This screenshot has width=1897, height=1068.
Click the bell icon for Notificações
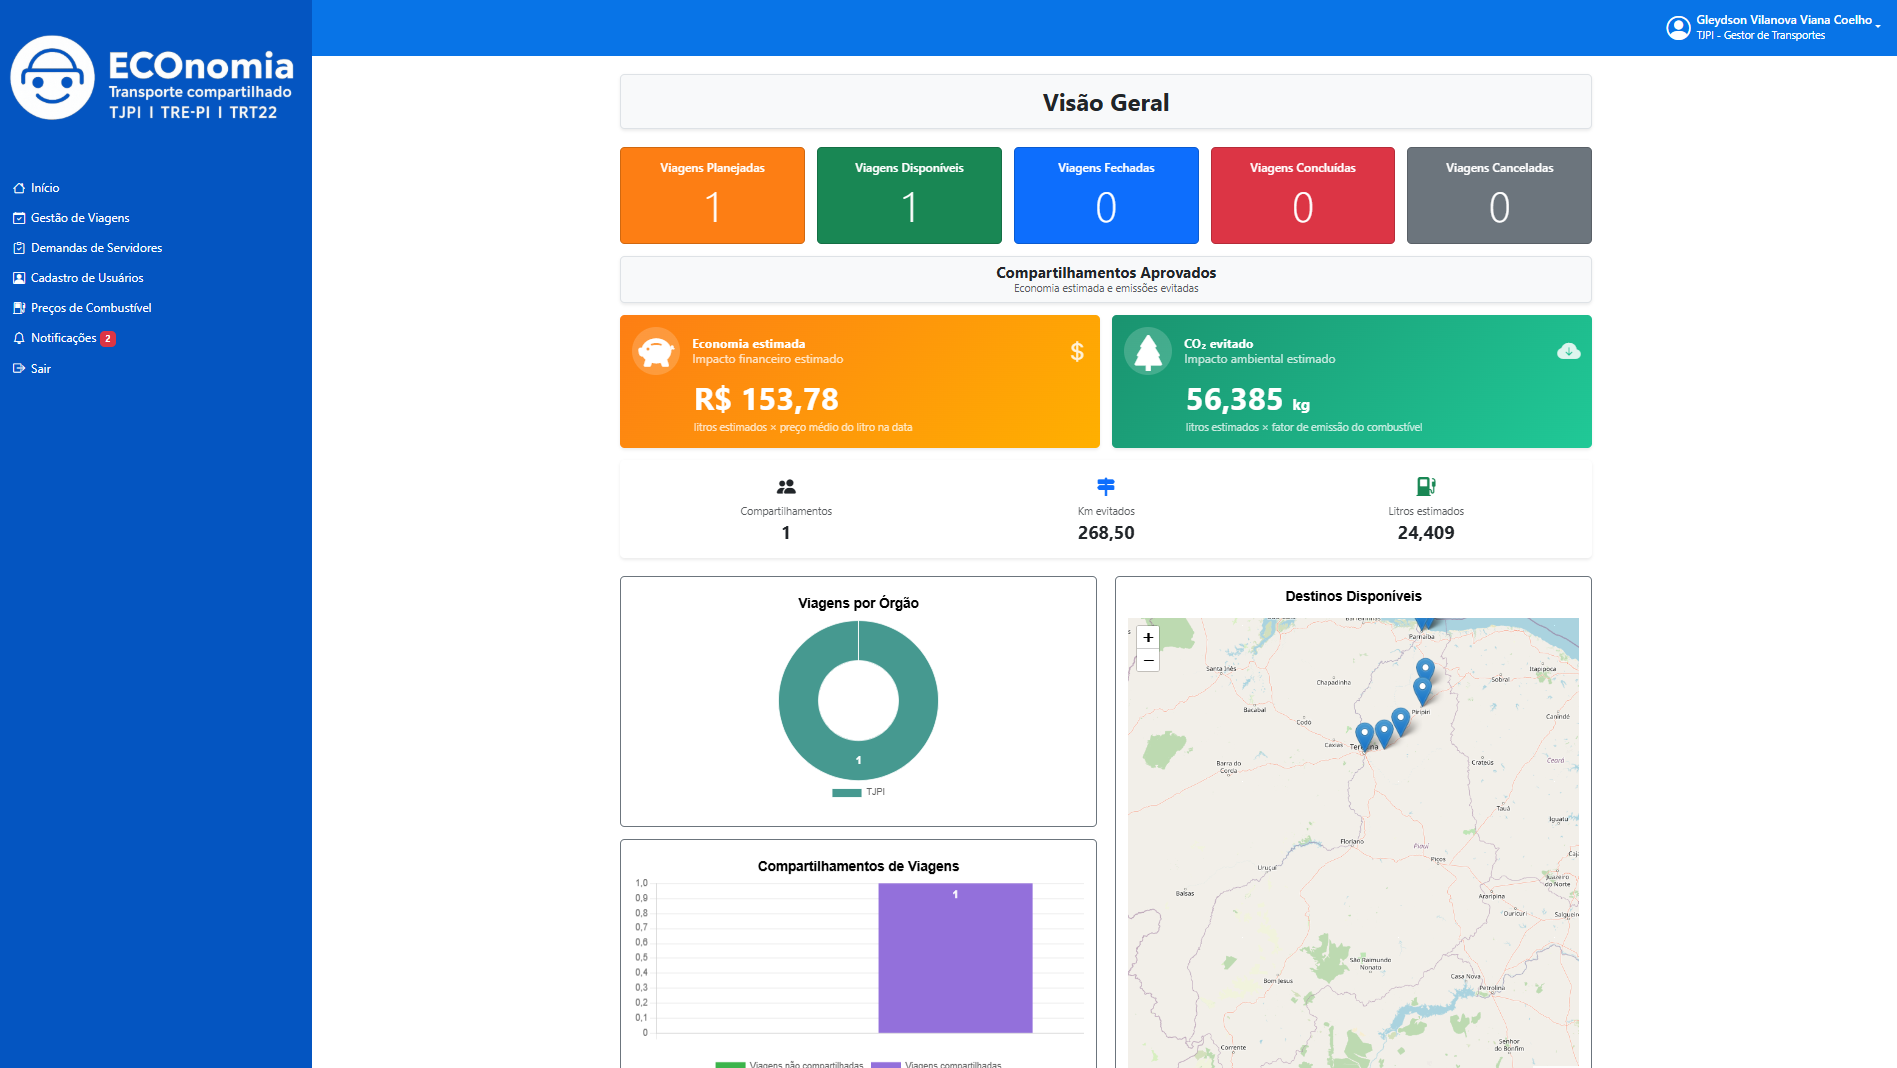coord(19,338)
